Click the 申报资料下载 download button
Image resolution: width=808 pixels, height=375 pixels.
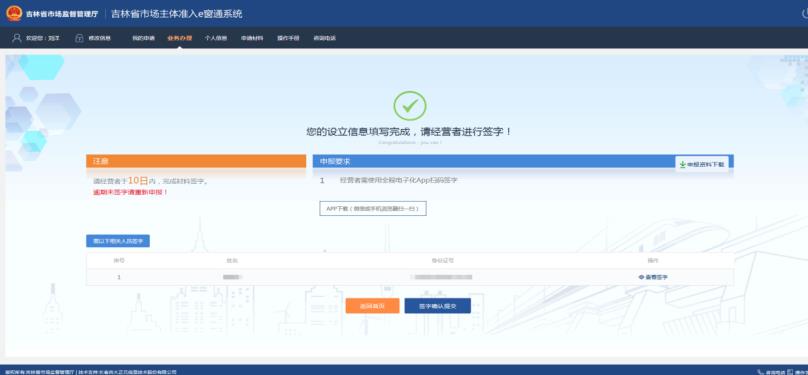(702, 164)
